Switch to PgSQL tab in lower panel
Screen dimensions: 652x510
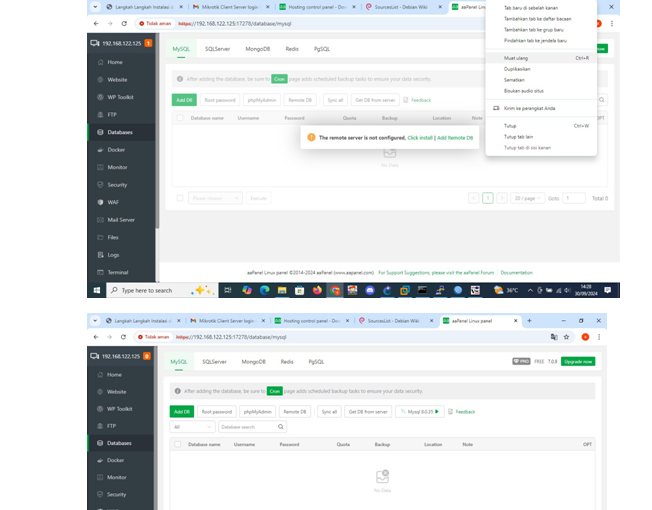point(316,362)
